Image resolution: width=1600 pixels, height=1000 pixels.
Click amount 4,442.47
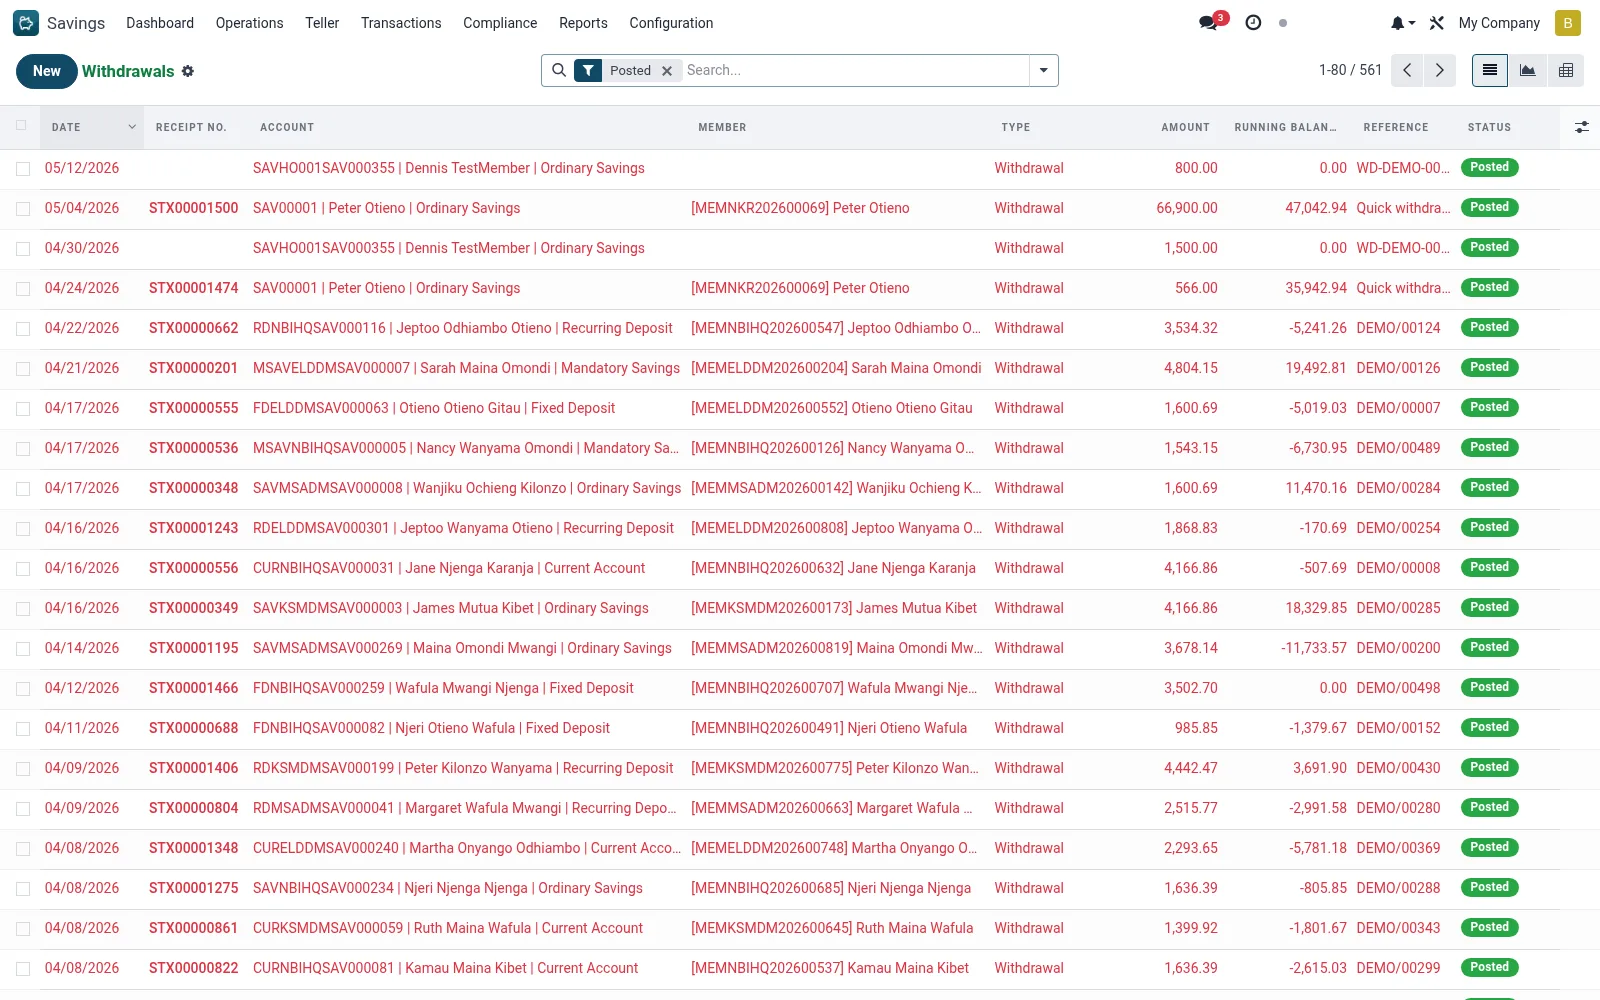[x=1191, y=768]
